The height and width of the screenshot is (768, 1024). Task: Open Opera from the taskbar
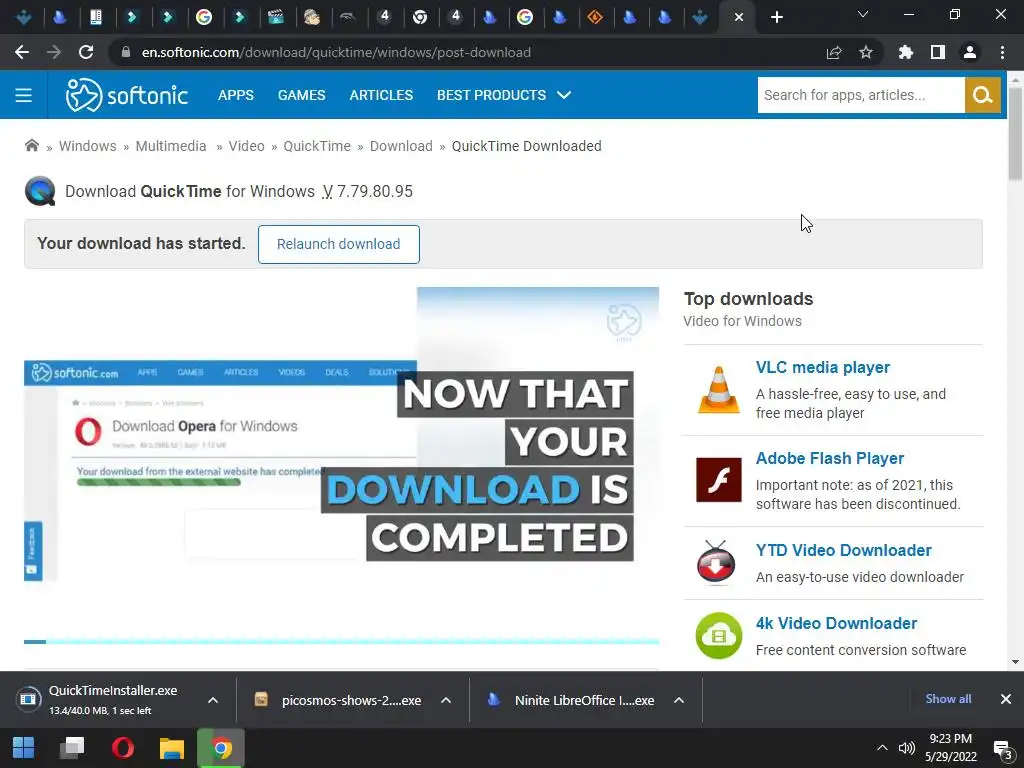tap(123, 748)
